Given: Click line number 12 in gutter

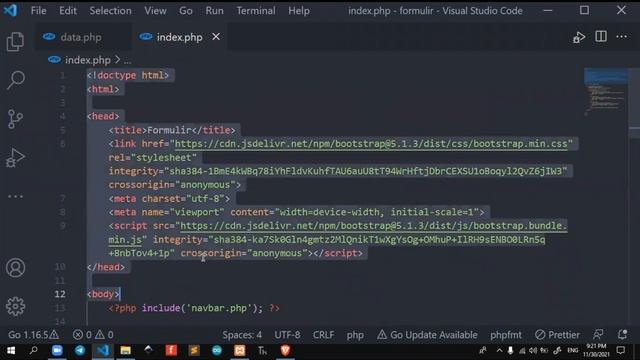Looking at the screenshot, I should click(60, 294).
